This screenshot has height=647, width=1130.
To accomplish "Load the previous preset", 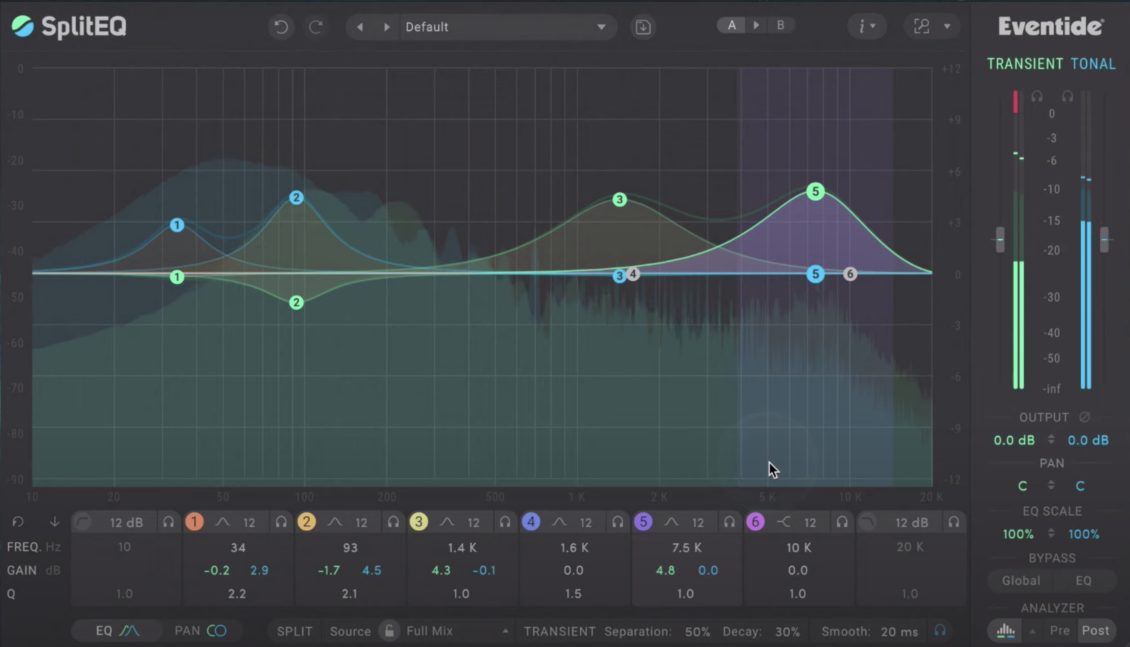I will 360,27.
